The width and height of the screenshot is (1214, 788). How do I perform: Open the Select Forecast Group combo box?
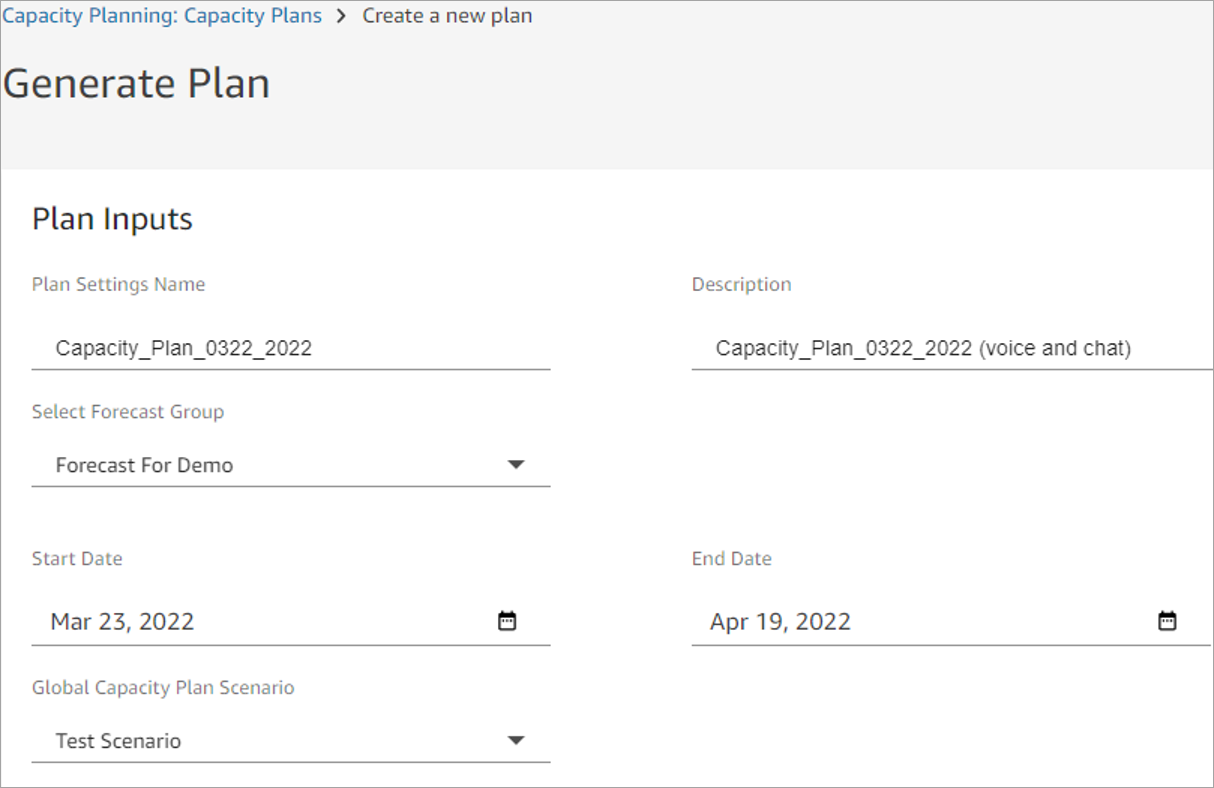(x=291, y=465)
